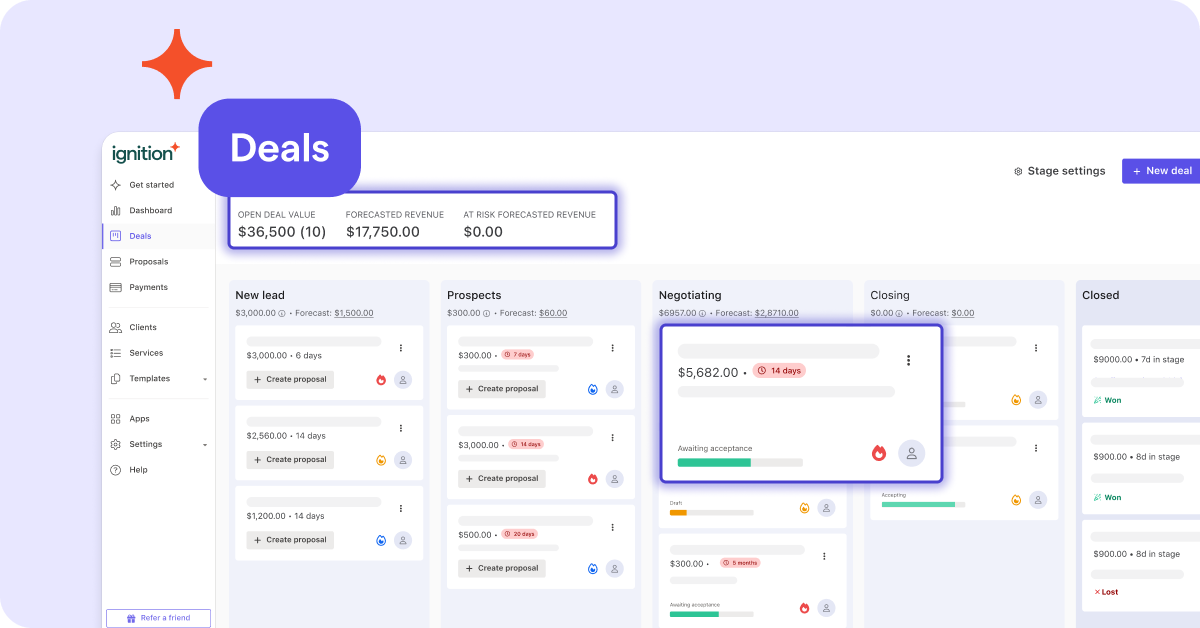Click blue flame icon on $1,200.00 deal

[x=381, y=540]
